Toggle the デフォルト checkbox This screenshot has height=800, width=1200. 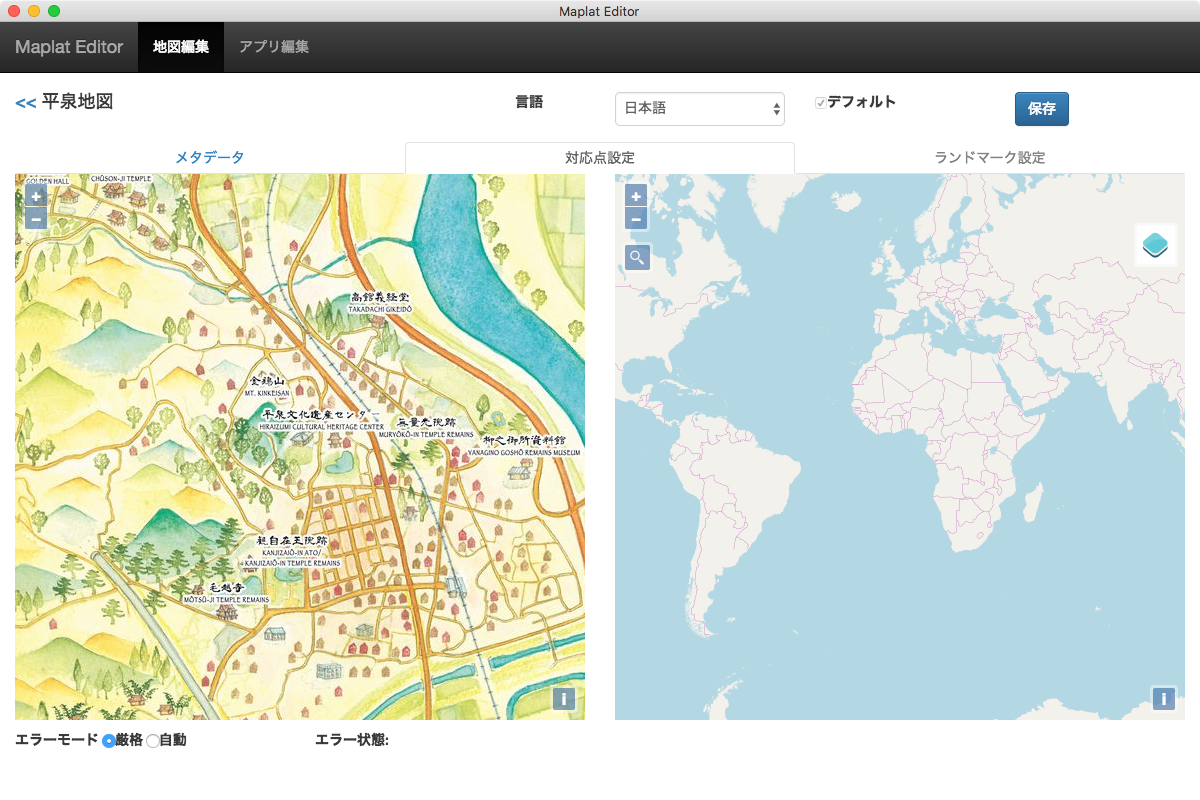(821, 103)
